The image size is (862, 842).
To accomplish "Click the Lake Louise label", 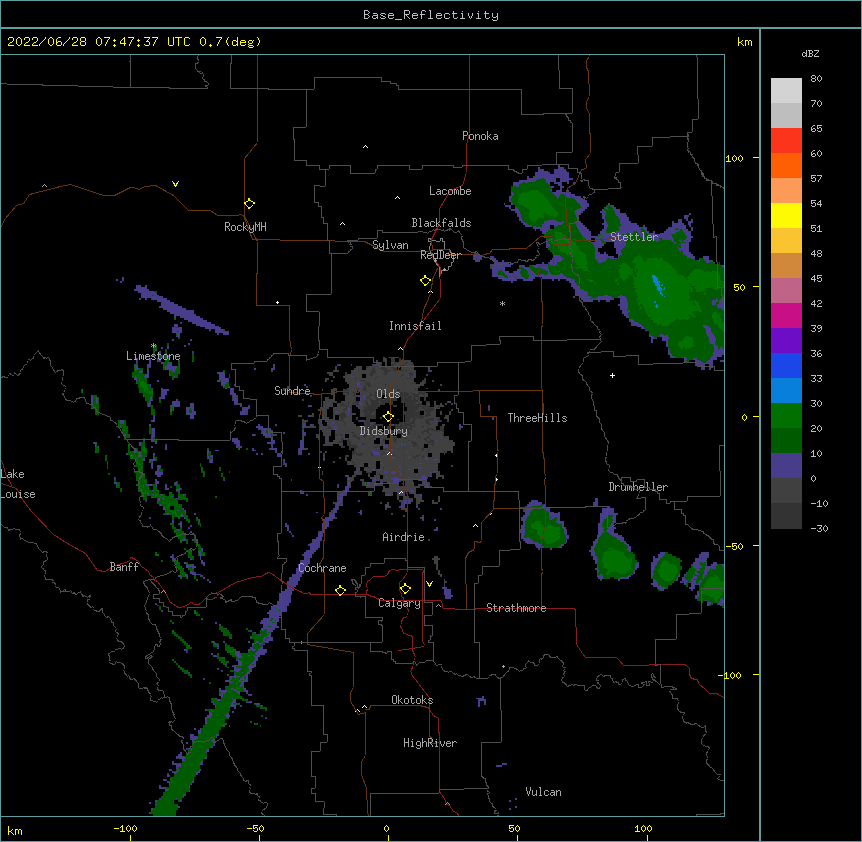I will click(18, 484).
